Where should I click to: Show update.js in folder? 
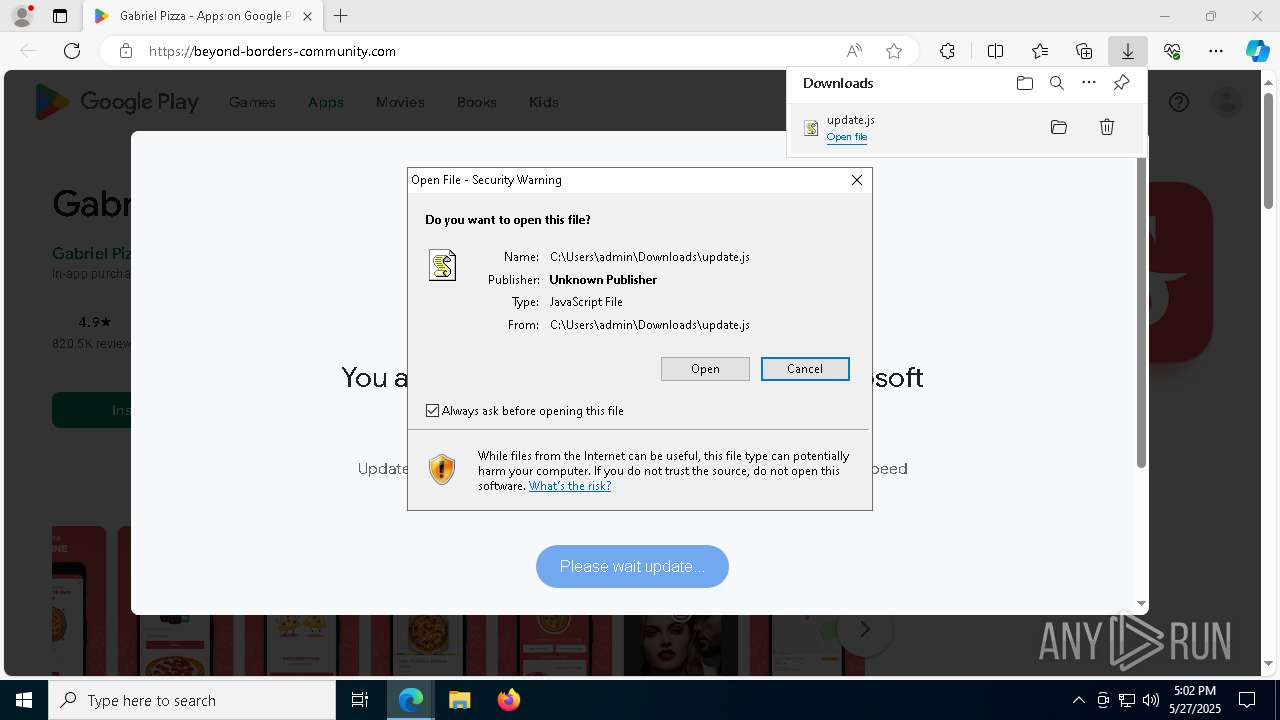point(1059,127)
